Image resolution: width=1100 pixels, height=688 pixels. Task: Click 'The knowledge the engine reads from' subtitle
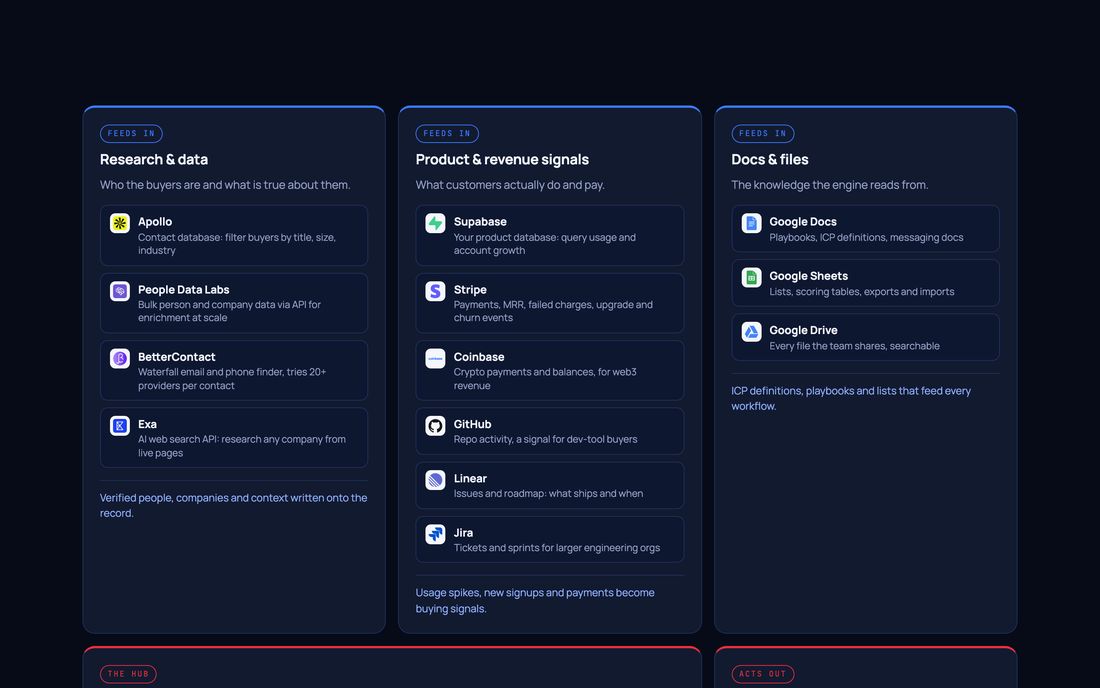click(x=829, y=185)
